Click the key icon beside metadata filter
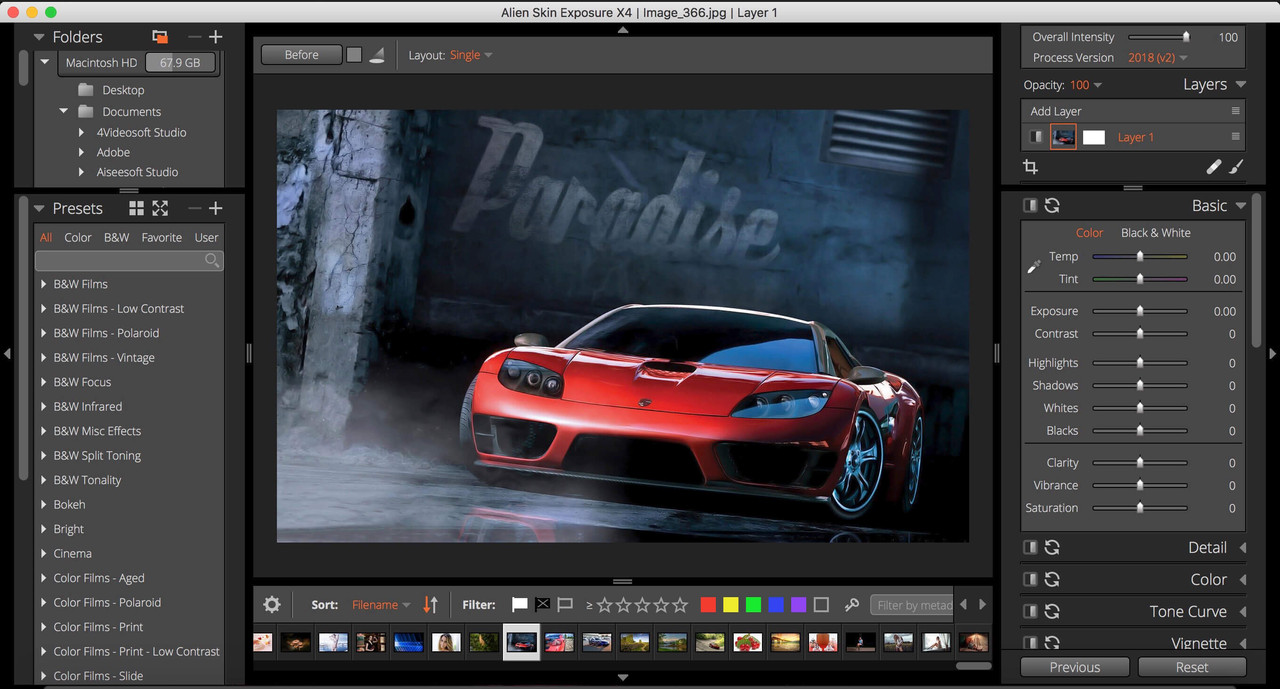Viewport: 1280px width, 689px height. click(x=852, y=604)
